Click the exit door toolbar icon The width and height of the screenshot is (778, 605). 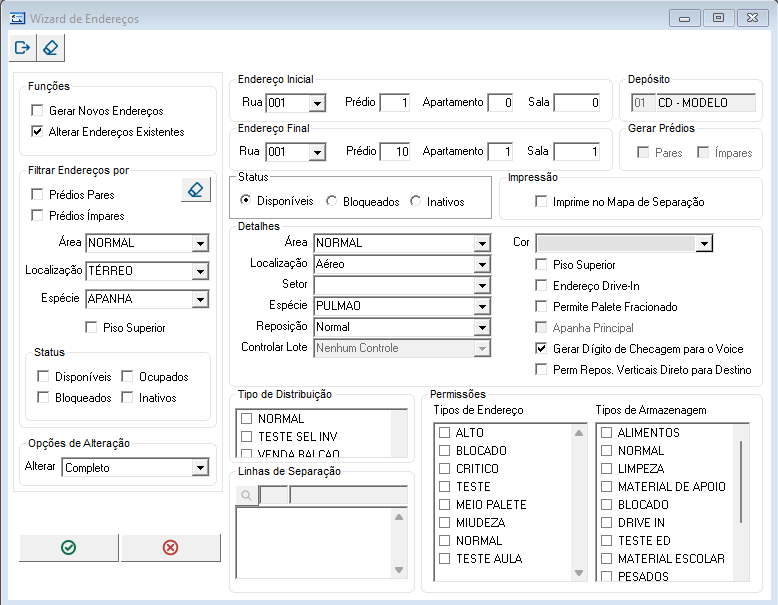(x=22, y=48)
